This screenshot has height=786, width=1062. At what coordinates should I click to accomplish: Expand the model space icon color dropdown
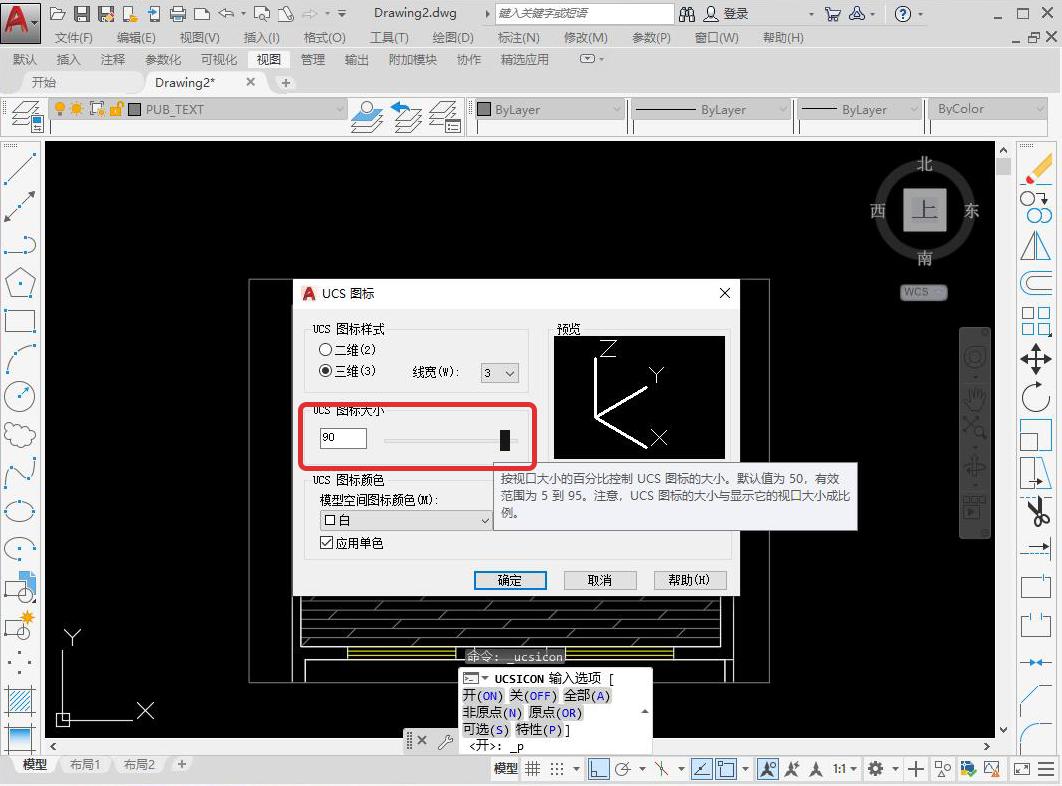point(406,521)
